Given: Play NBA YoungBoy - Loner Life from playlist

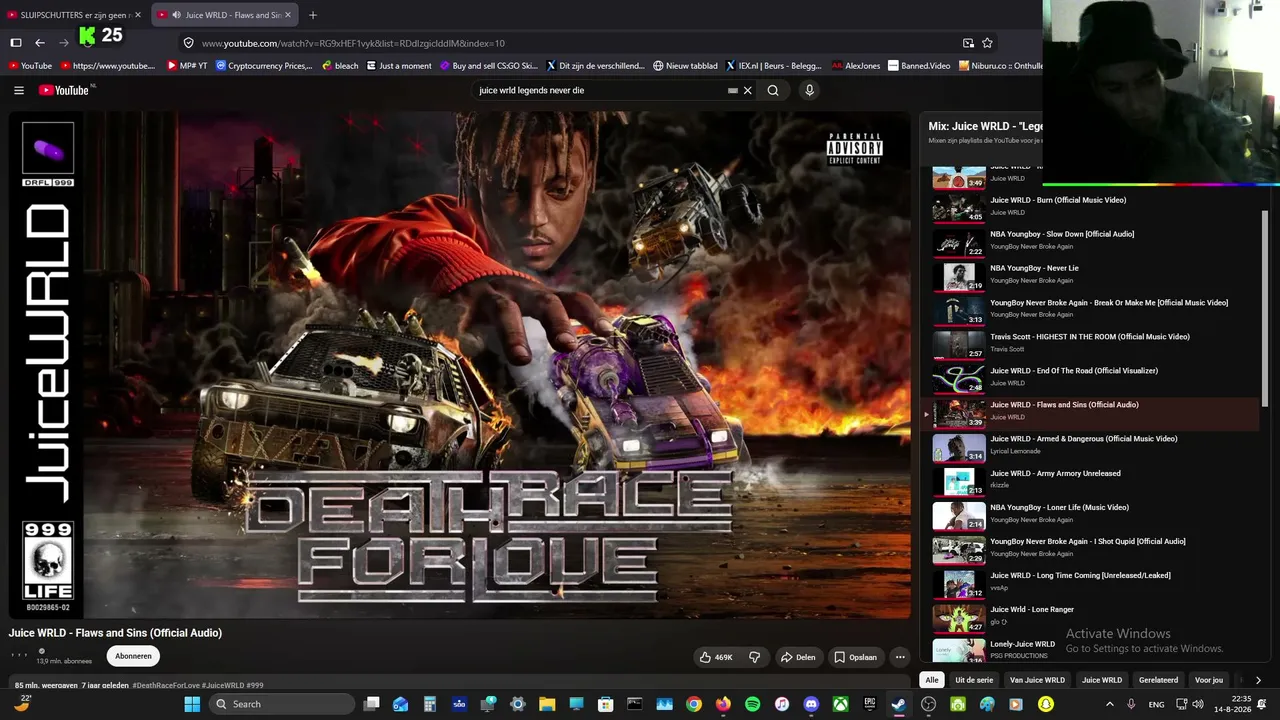Looking at the screenshot, I should [x=1093, y=514].
